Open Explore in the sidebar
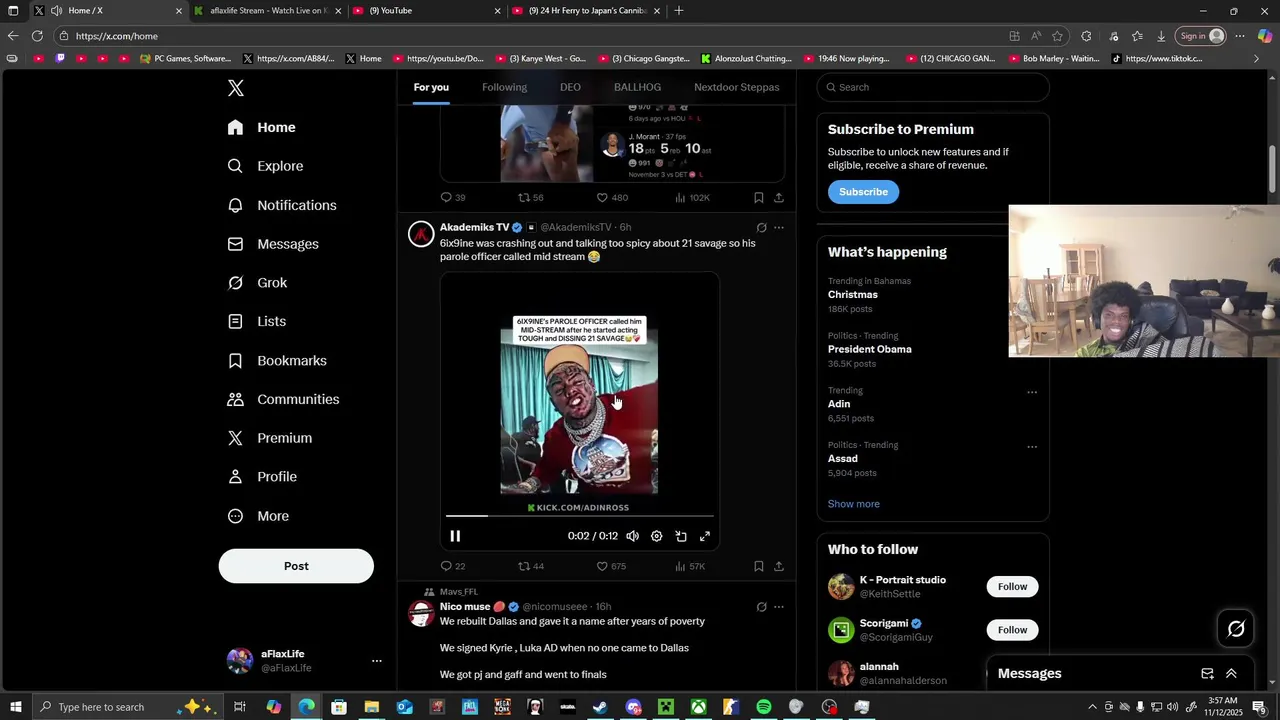This screenshot has width=1280, height=720. point(265,166)
